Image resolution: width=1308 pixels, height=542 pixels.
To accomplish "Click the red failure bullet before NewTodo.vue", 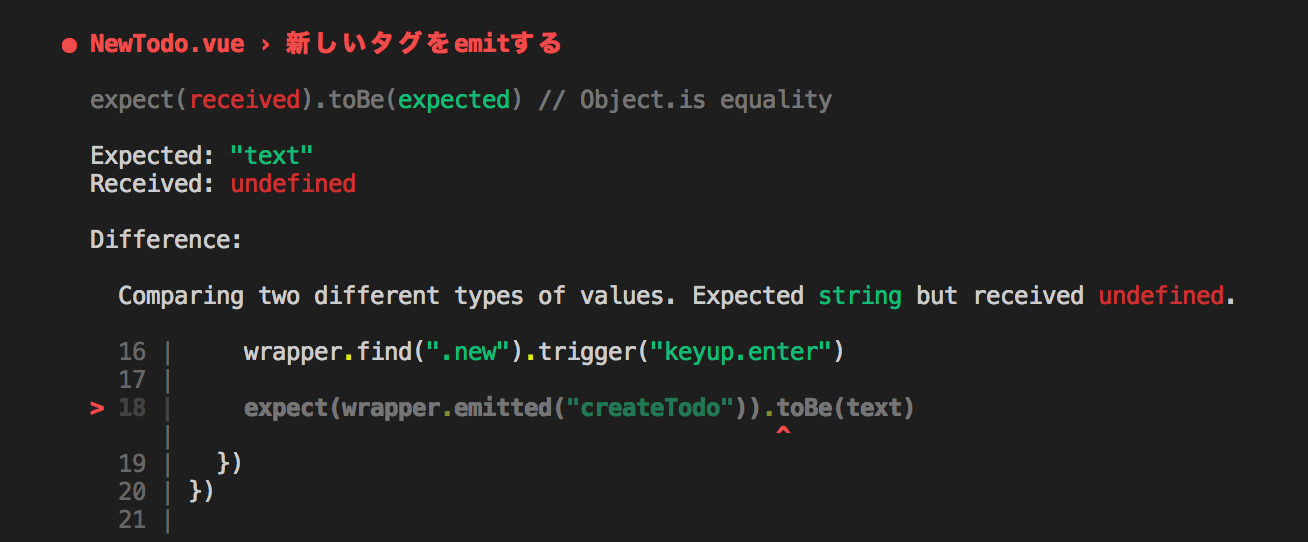I will tap(69, 46).
